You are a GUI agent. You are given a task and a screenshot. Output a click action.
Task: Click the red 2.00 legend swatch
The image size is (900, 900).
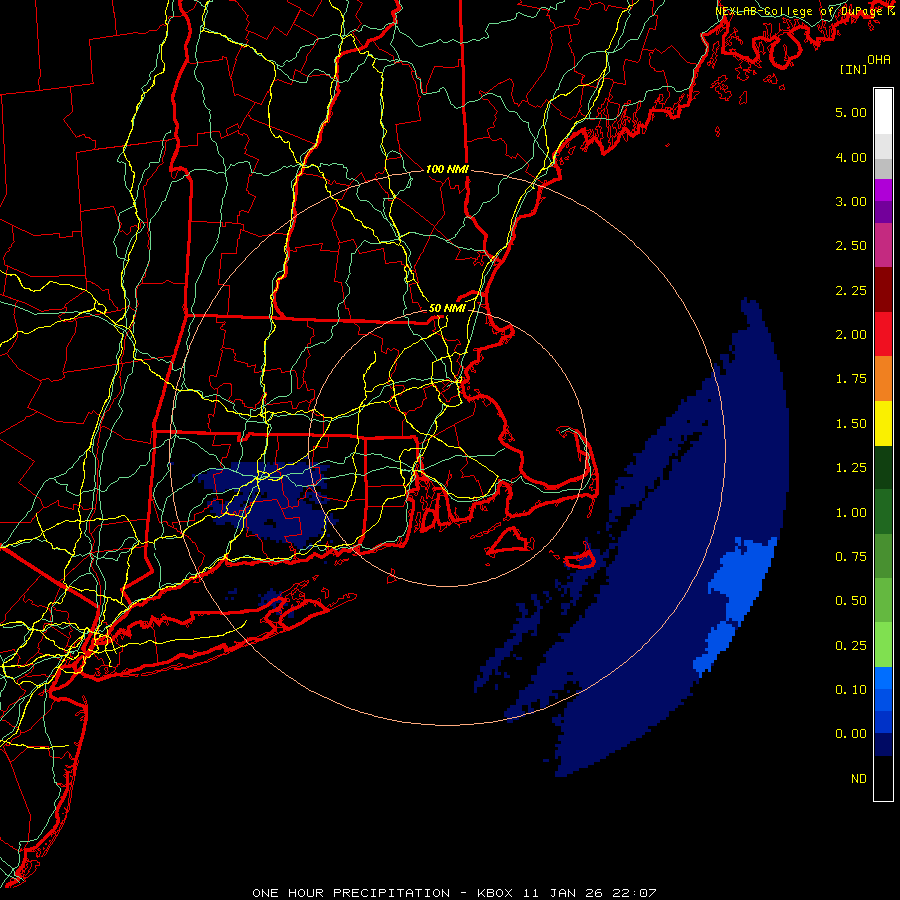pyautogui.click(x=883, y=334)
